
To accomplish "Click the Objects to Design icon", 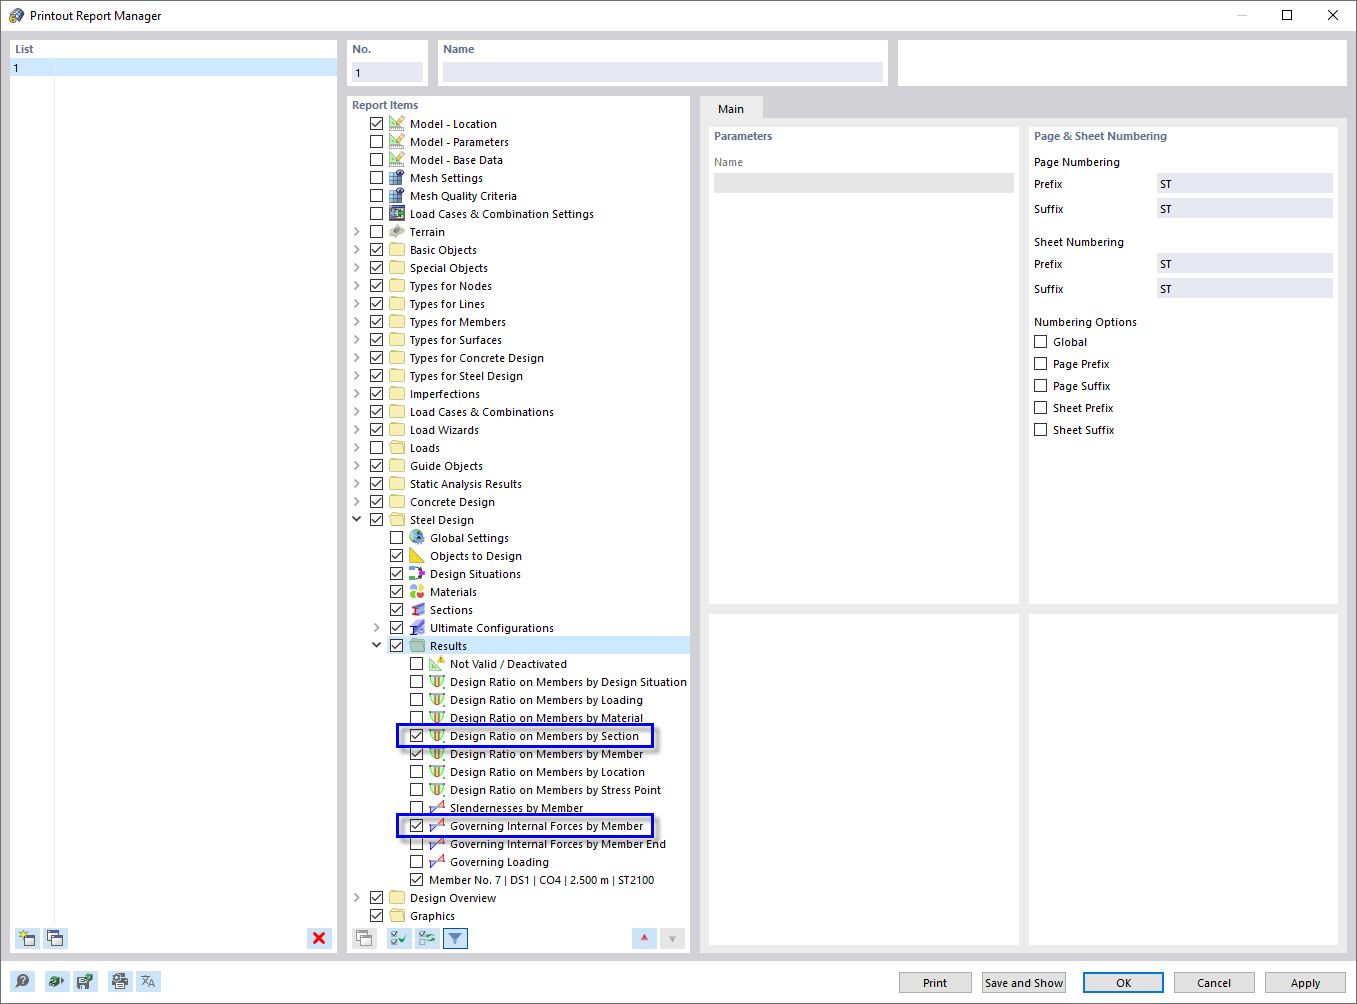I will 417,556.
